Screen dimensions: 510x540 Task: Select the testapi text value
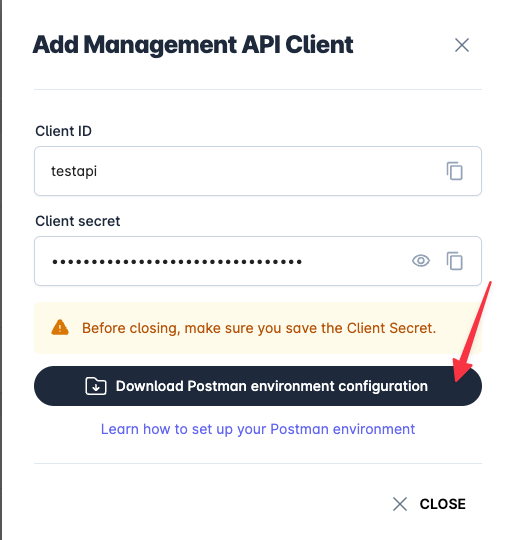tap(74, 171)
